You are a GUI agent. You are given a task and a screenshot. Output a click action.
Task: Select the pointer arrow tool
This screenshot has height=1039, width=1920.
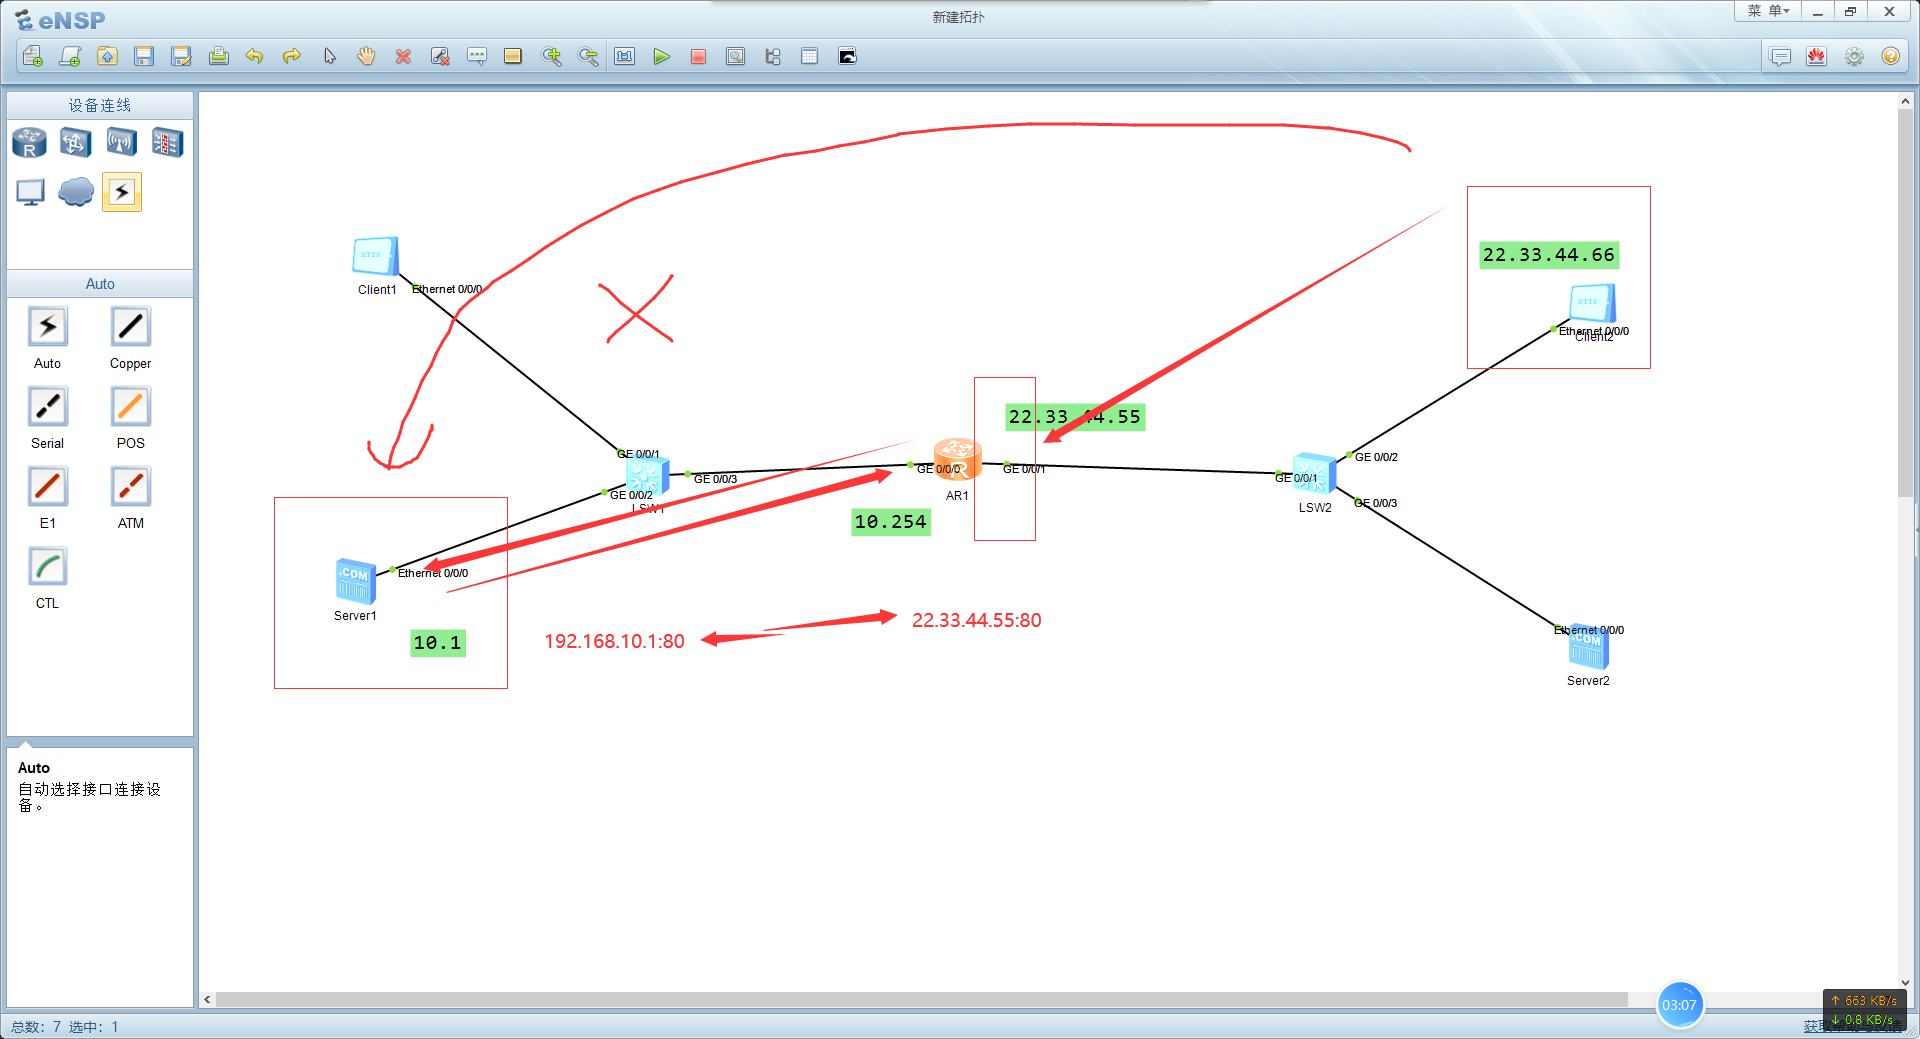pyautogui.click(x=329, y=56)
